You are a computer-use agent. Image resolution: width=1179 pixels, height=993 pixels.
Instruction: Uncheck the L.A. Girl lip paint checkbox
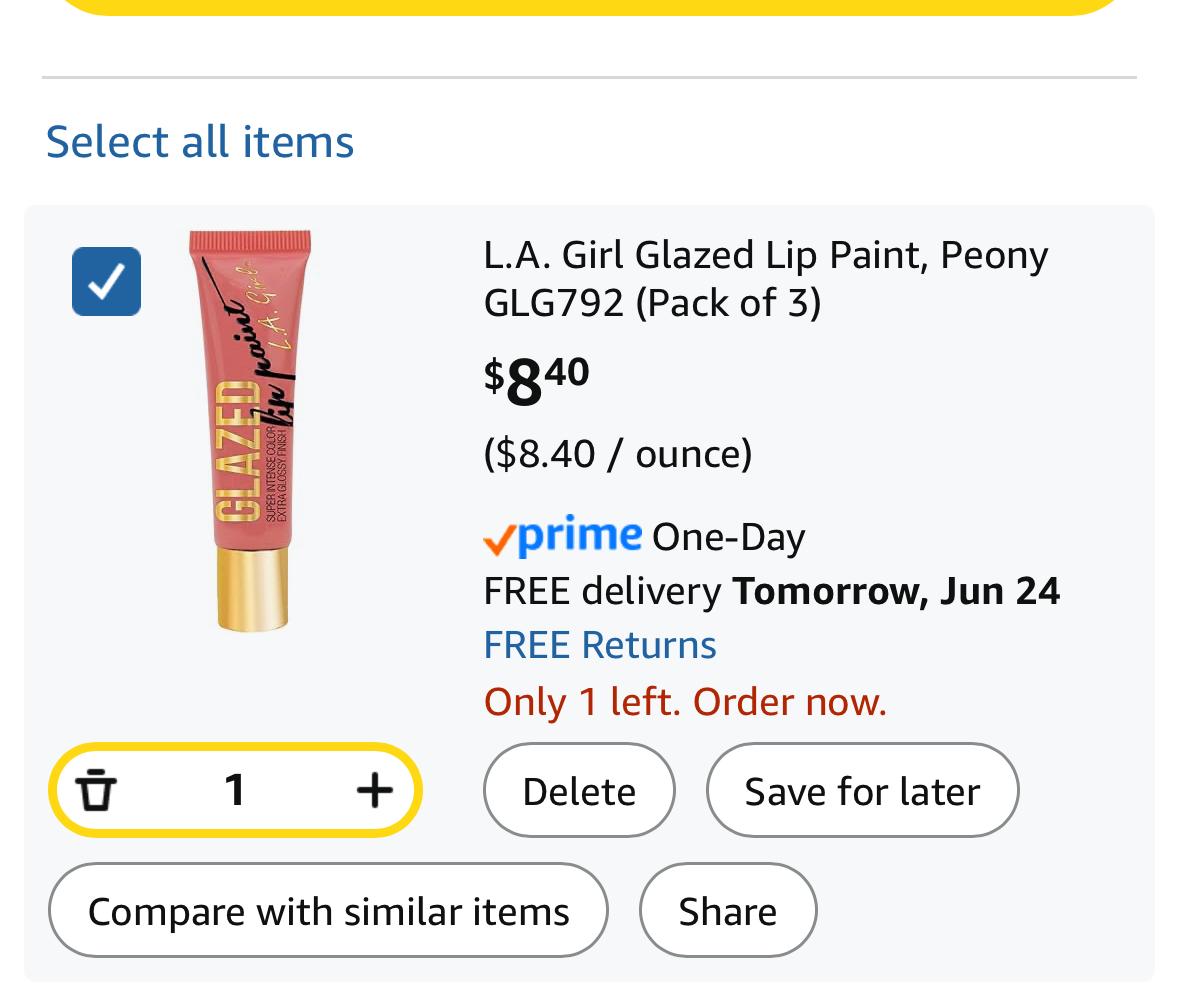pos(106,281)
